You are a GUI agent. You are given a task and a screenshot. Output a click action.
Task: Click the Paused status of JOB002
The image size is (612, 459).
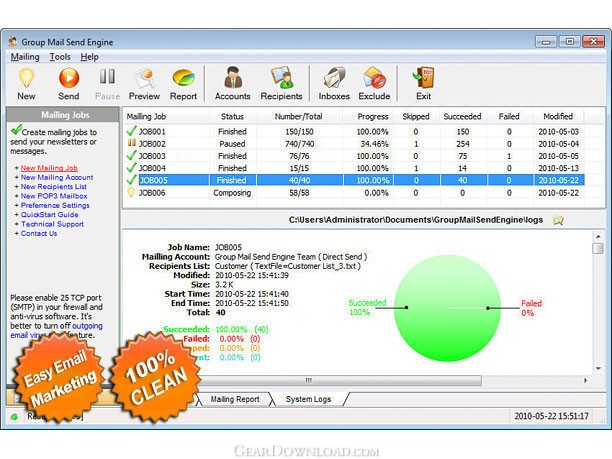pos(232,144)
